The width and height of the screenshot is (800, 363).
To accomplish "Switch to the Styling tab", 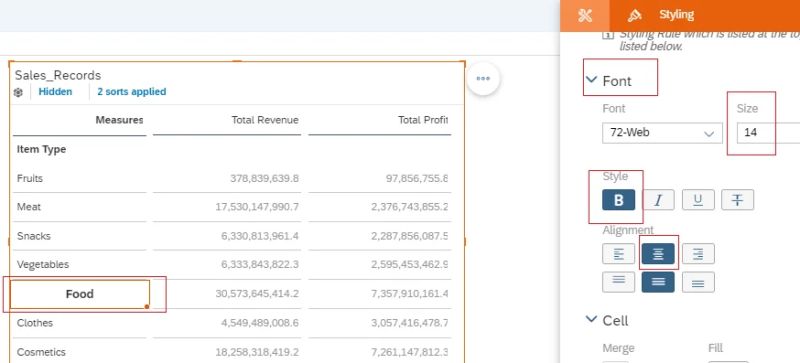I will pos(661,15).
